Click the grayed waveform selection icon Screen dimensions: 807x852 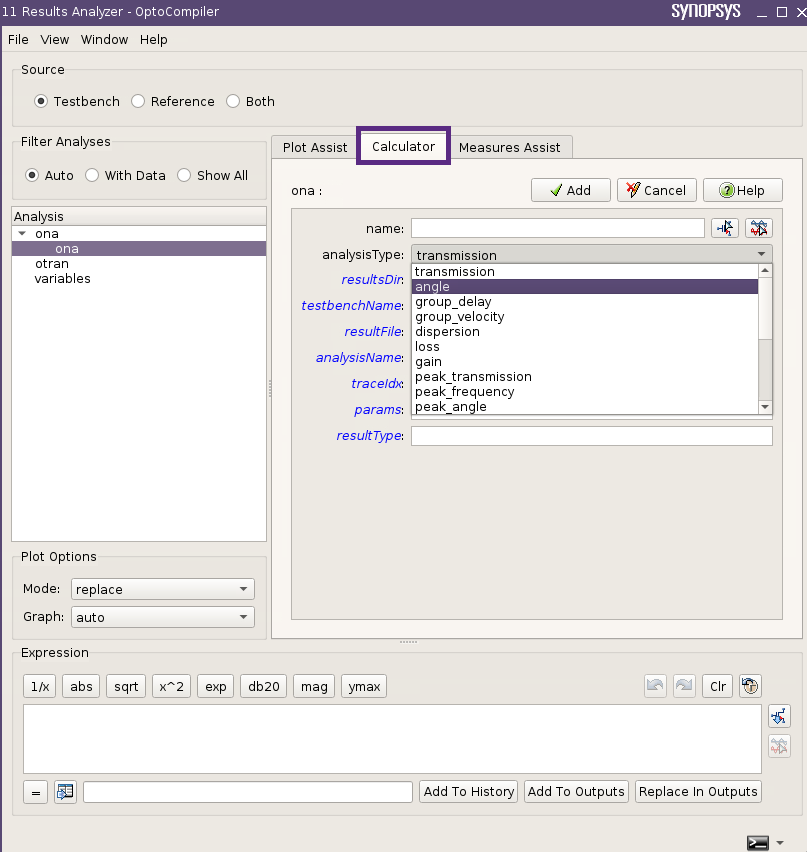coord(779,746)
